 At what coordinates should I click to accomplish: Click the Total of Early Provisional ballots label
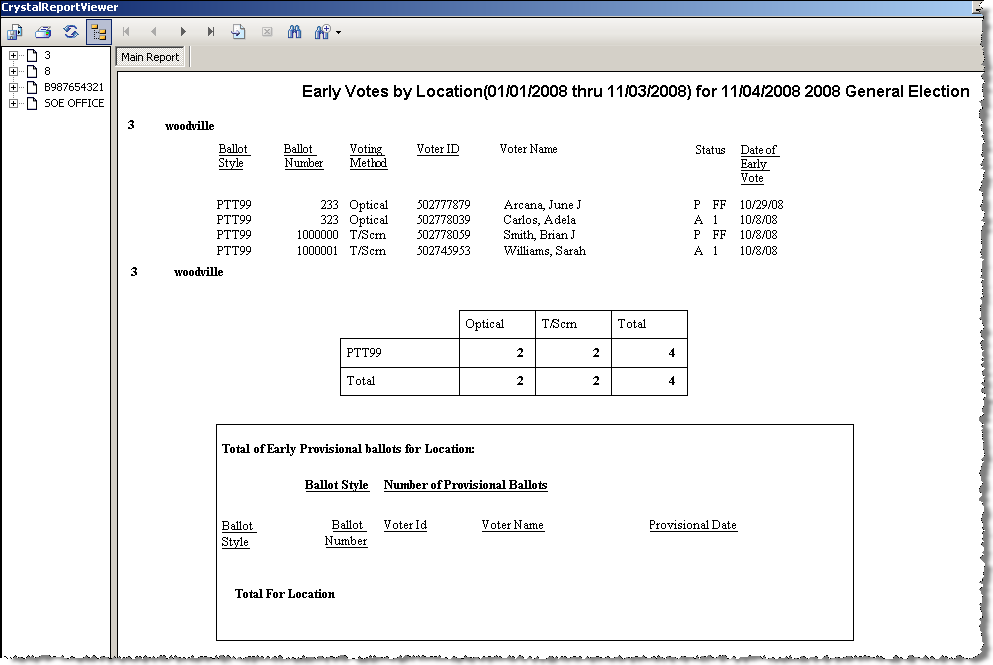(x=348, y=449)
